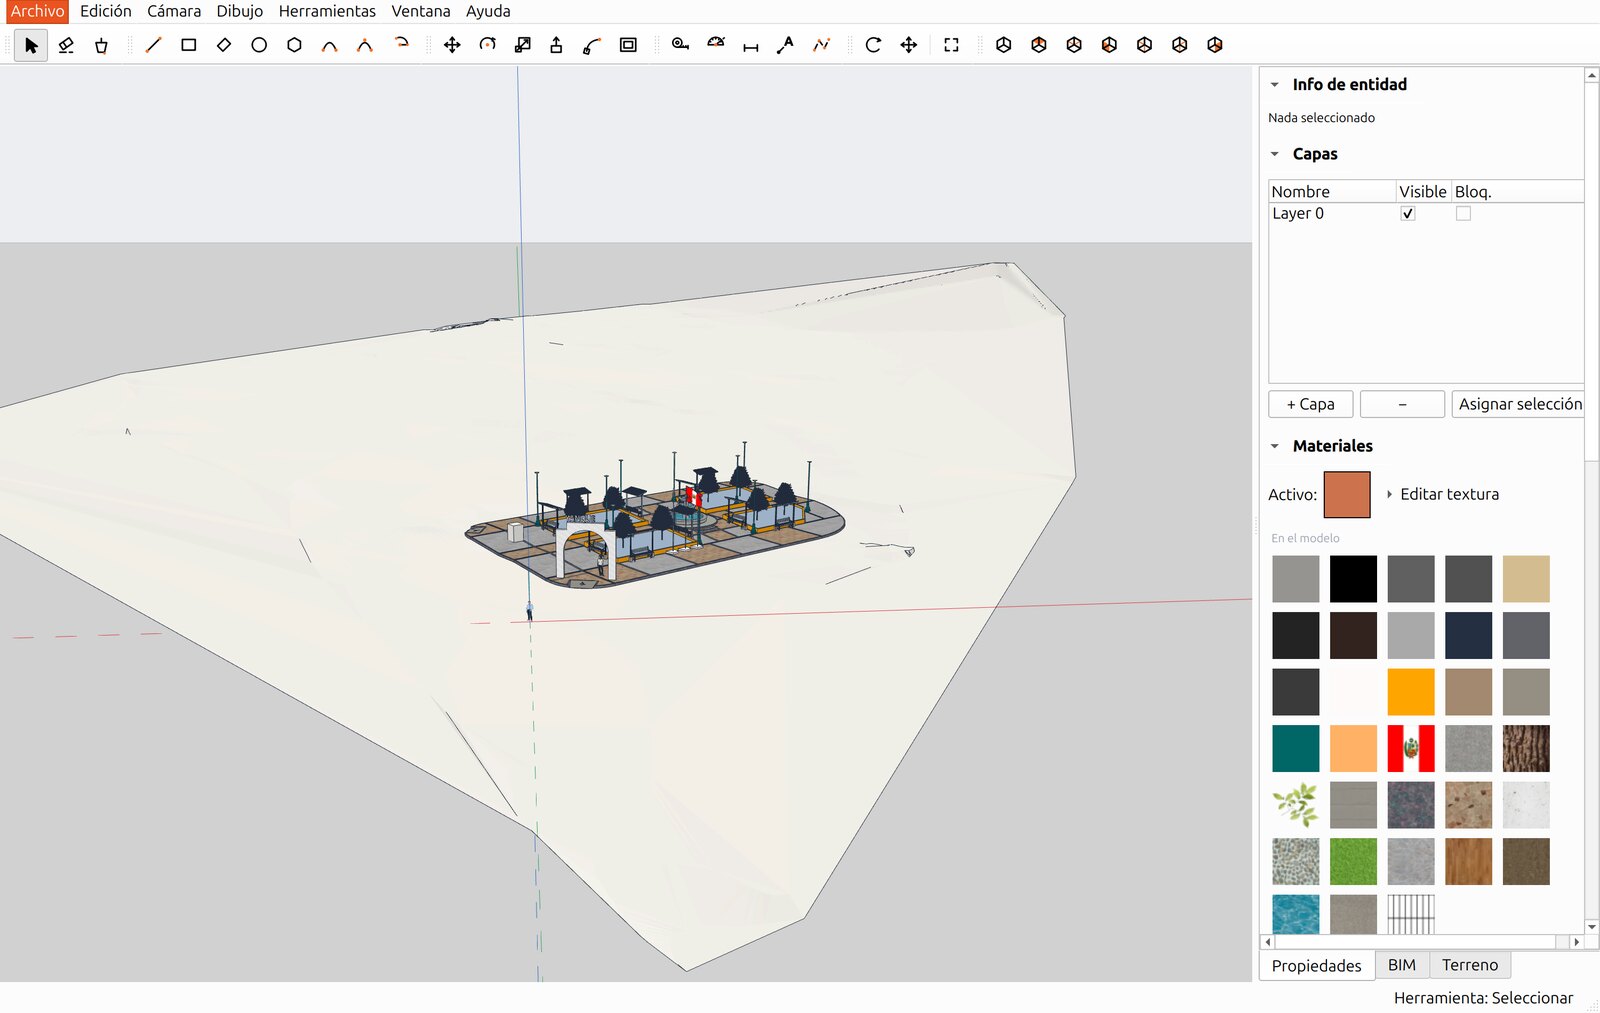Image resolution: width=1600 pixels, height=1013 pixels.
Task: Select the Rectangle tool
Action: point(188,45)
